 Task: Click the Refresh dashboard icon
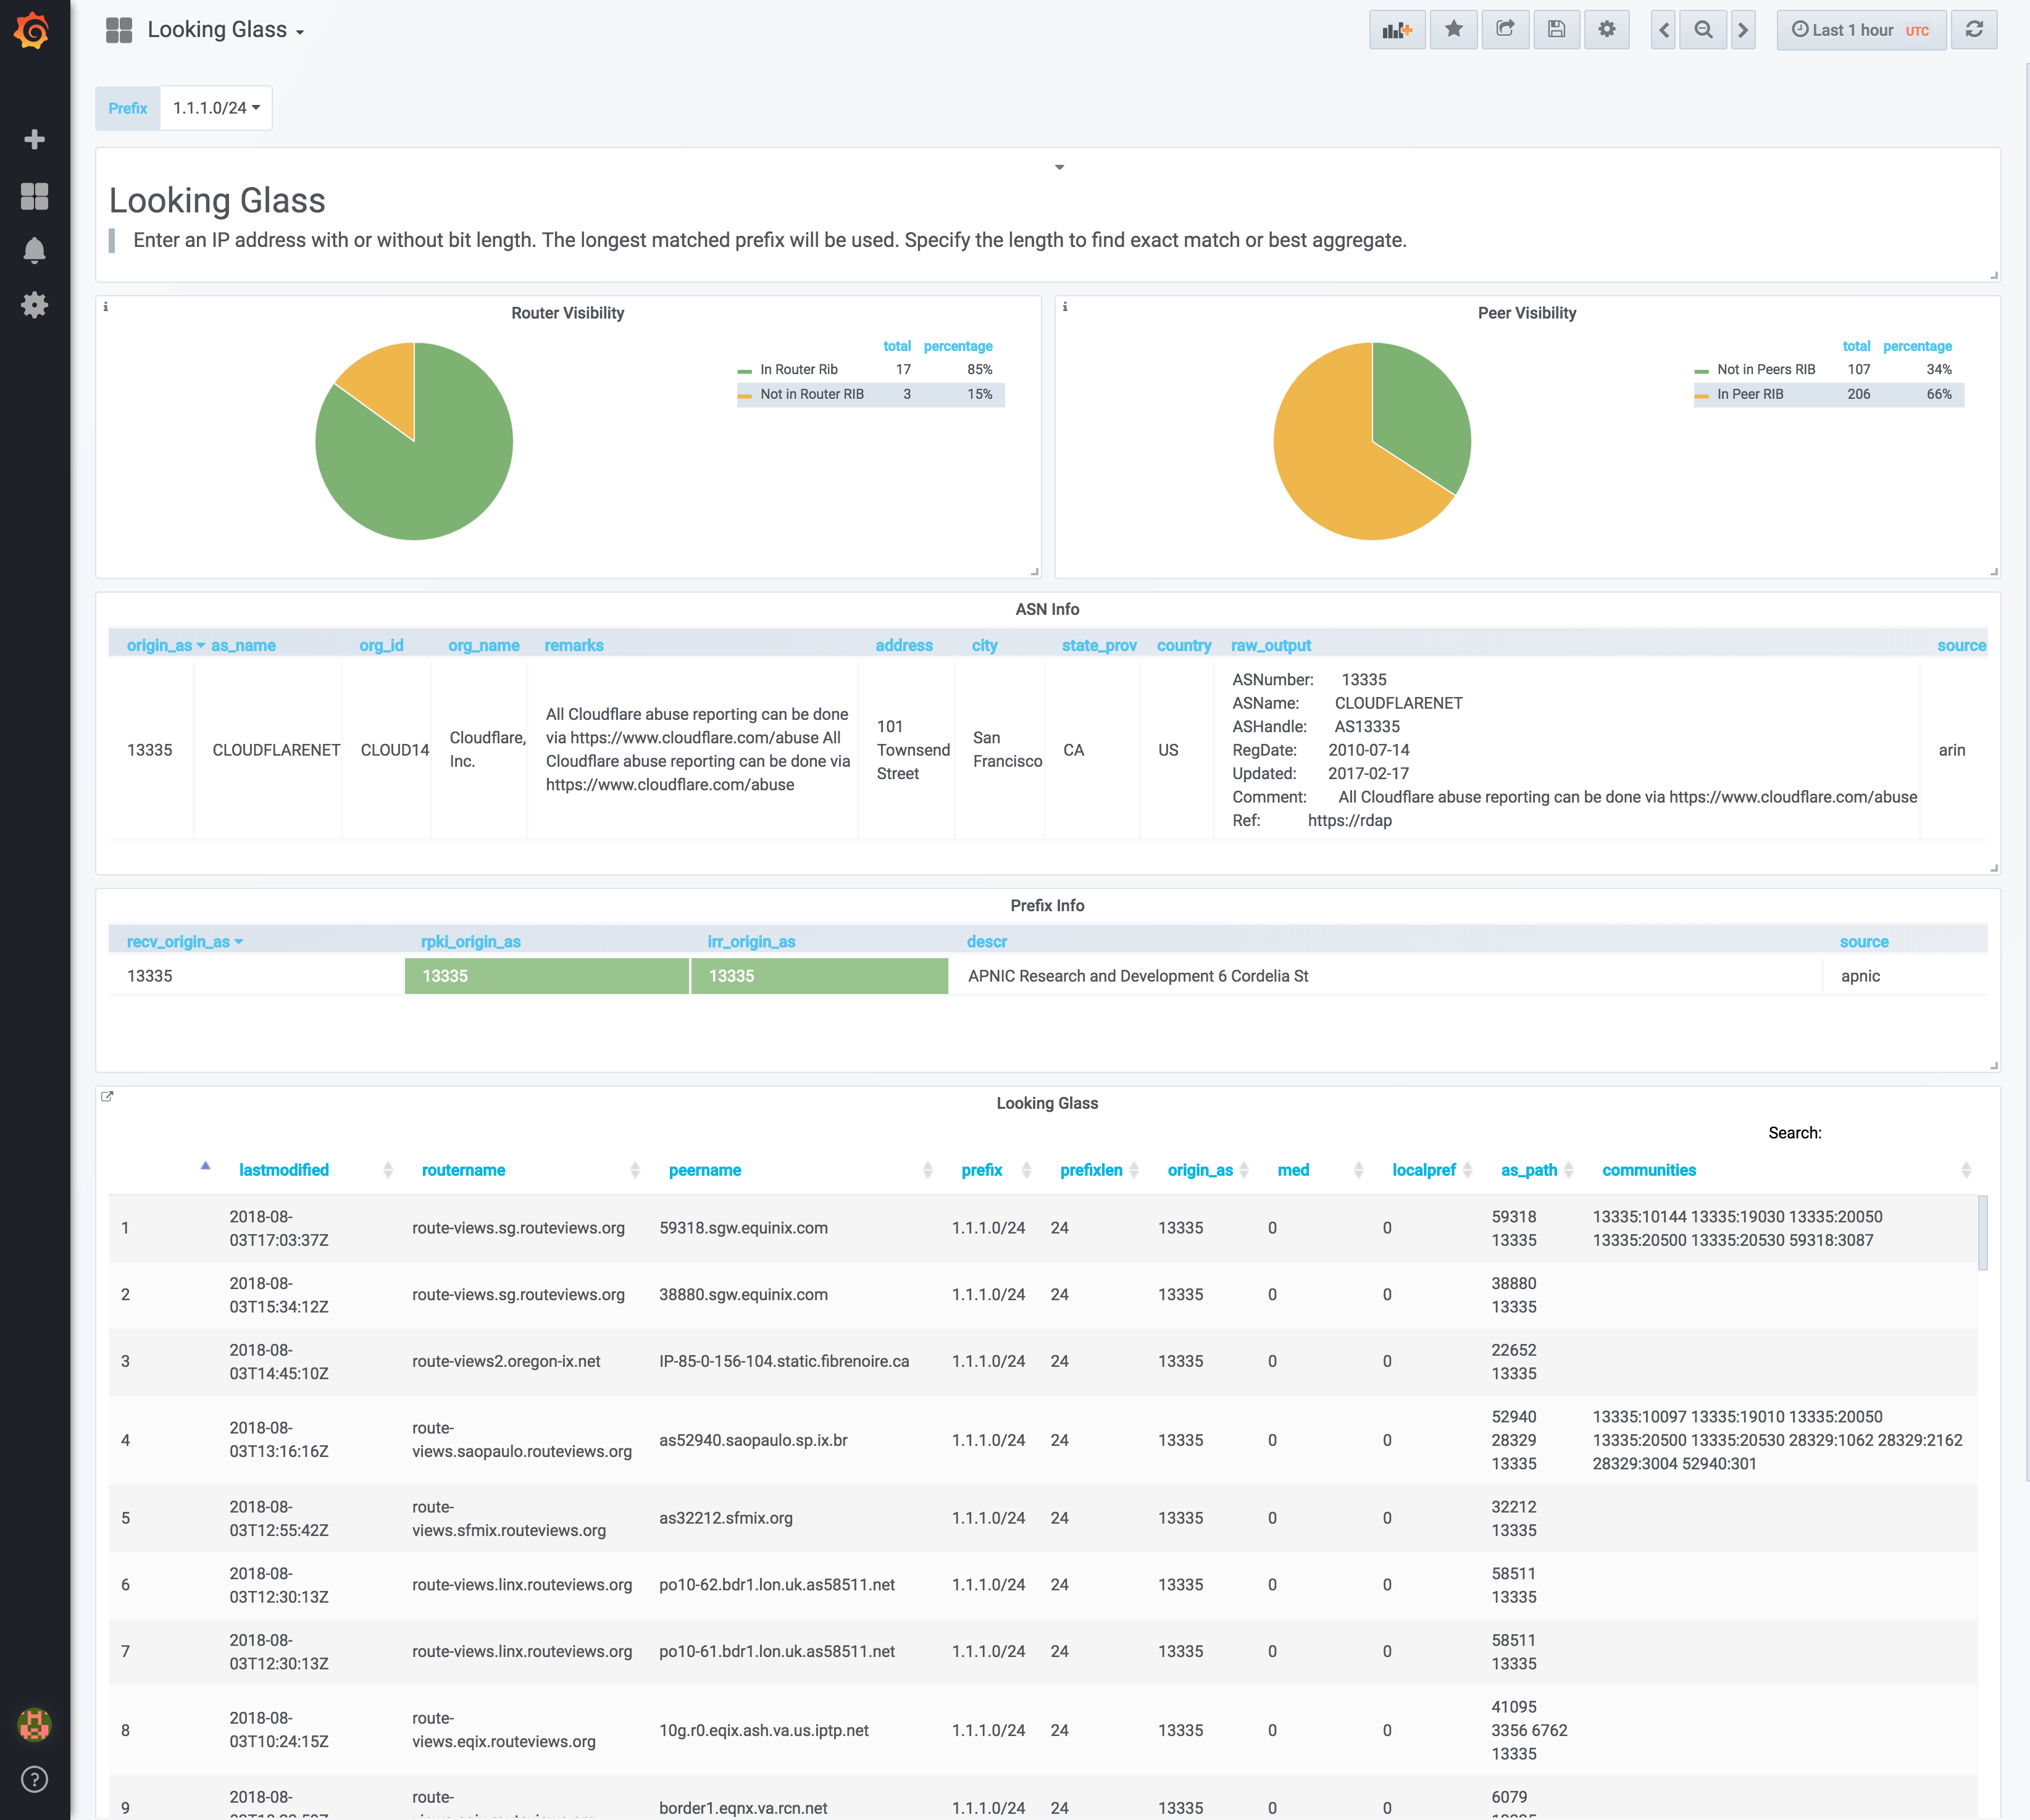1974,30
